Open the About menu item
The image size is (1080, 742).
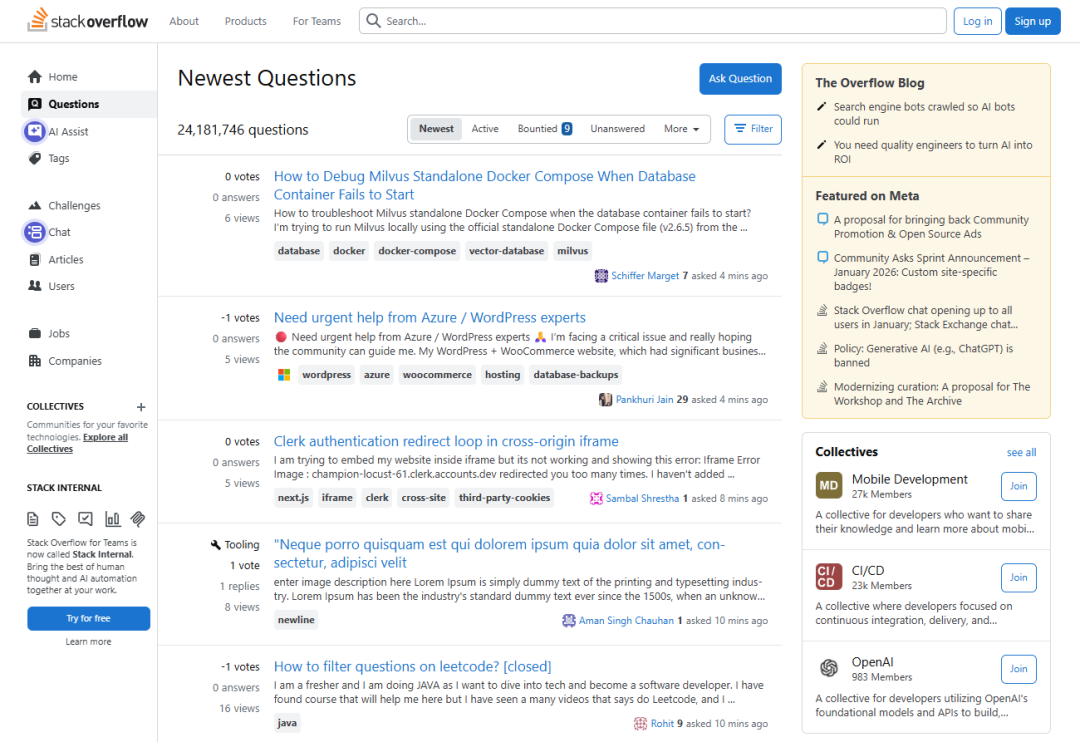pos(184,21)
